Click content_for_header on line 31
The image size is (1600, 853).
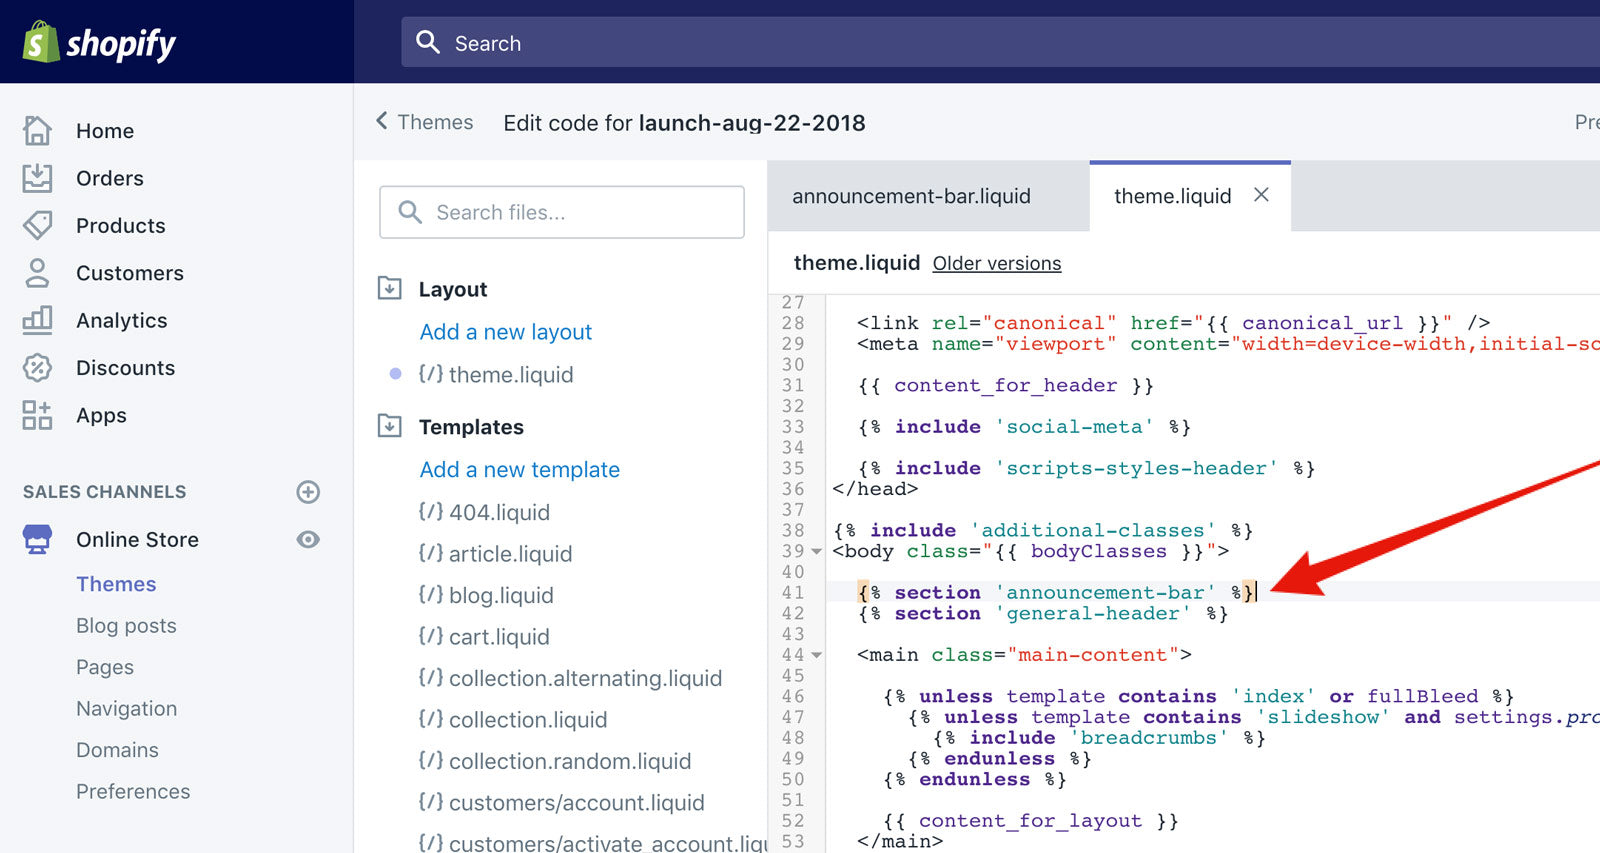1005,386
